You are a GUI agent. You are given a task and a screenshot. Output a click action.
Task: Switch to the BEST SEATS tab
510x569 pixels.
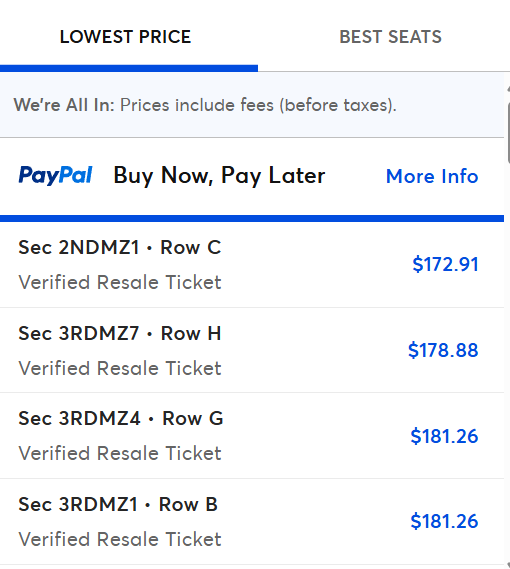[390, 37]
